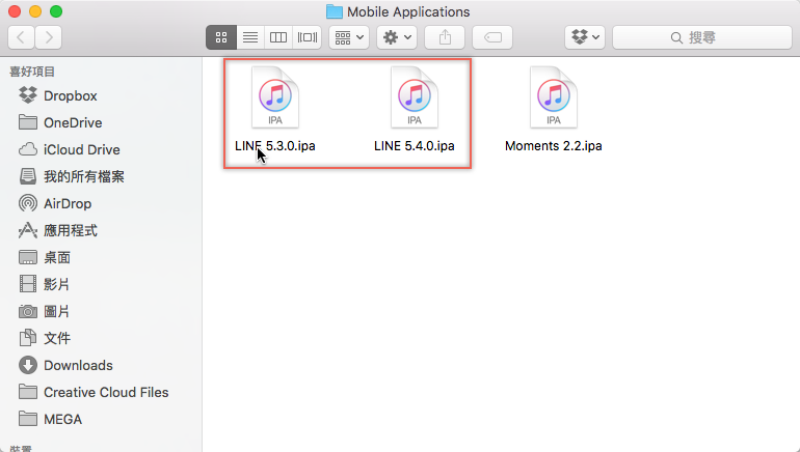The height and width of the screenshot is (452, 800).
Task: Switch to column view
Action: point(278,37)
